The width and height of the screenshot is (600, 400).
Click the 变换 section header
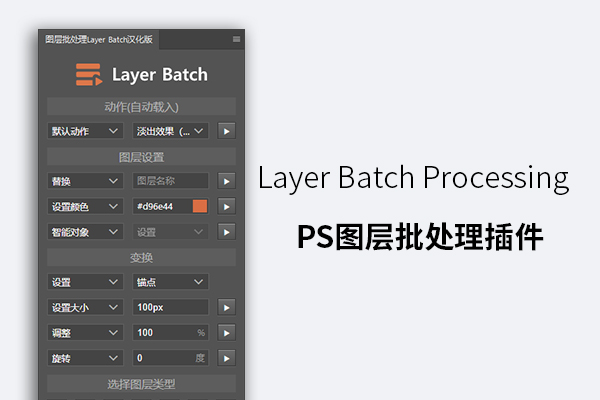[141, 257]
